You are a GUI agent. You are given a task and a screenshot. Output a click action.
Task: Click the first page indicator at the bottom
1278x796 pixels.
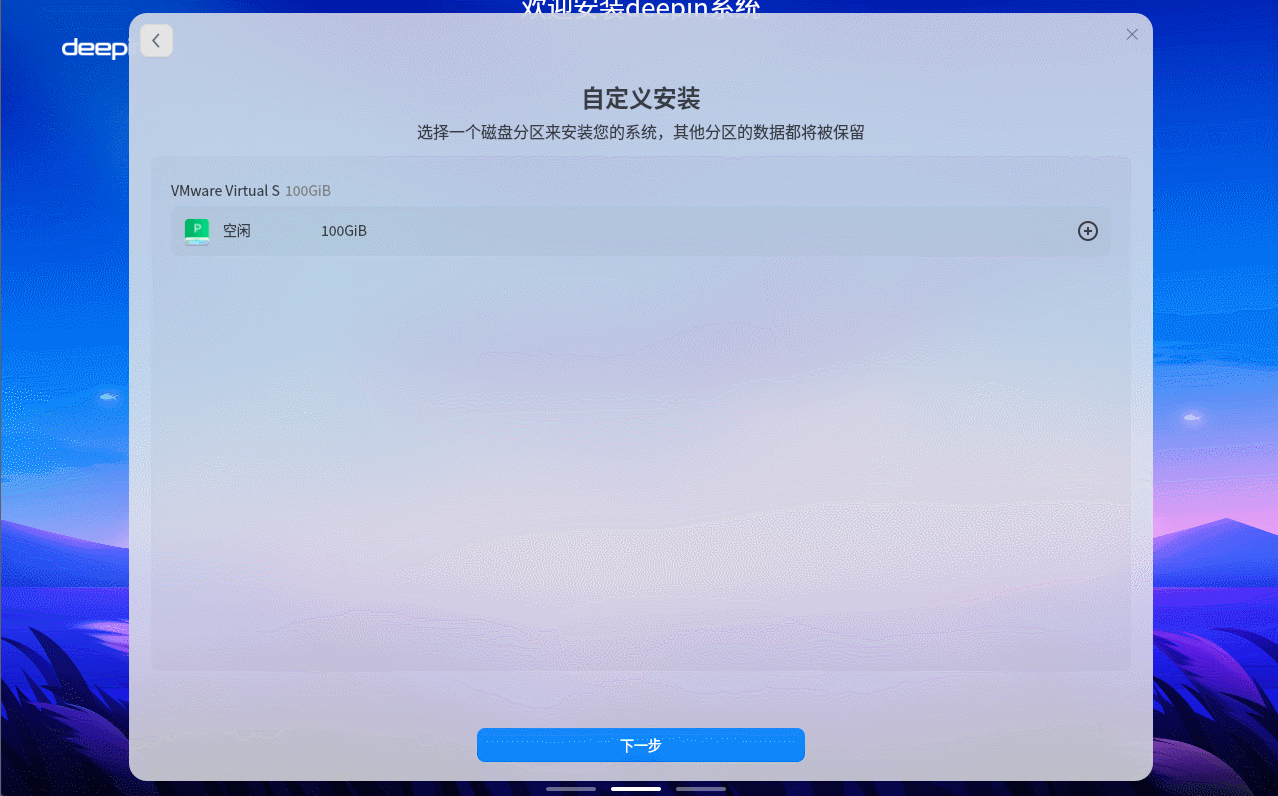tap(571, 789)
